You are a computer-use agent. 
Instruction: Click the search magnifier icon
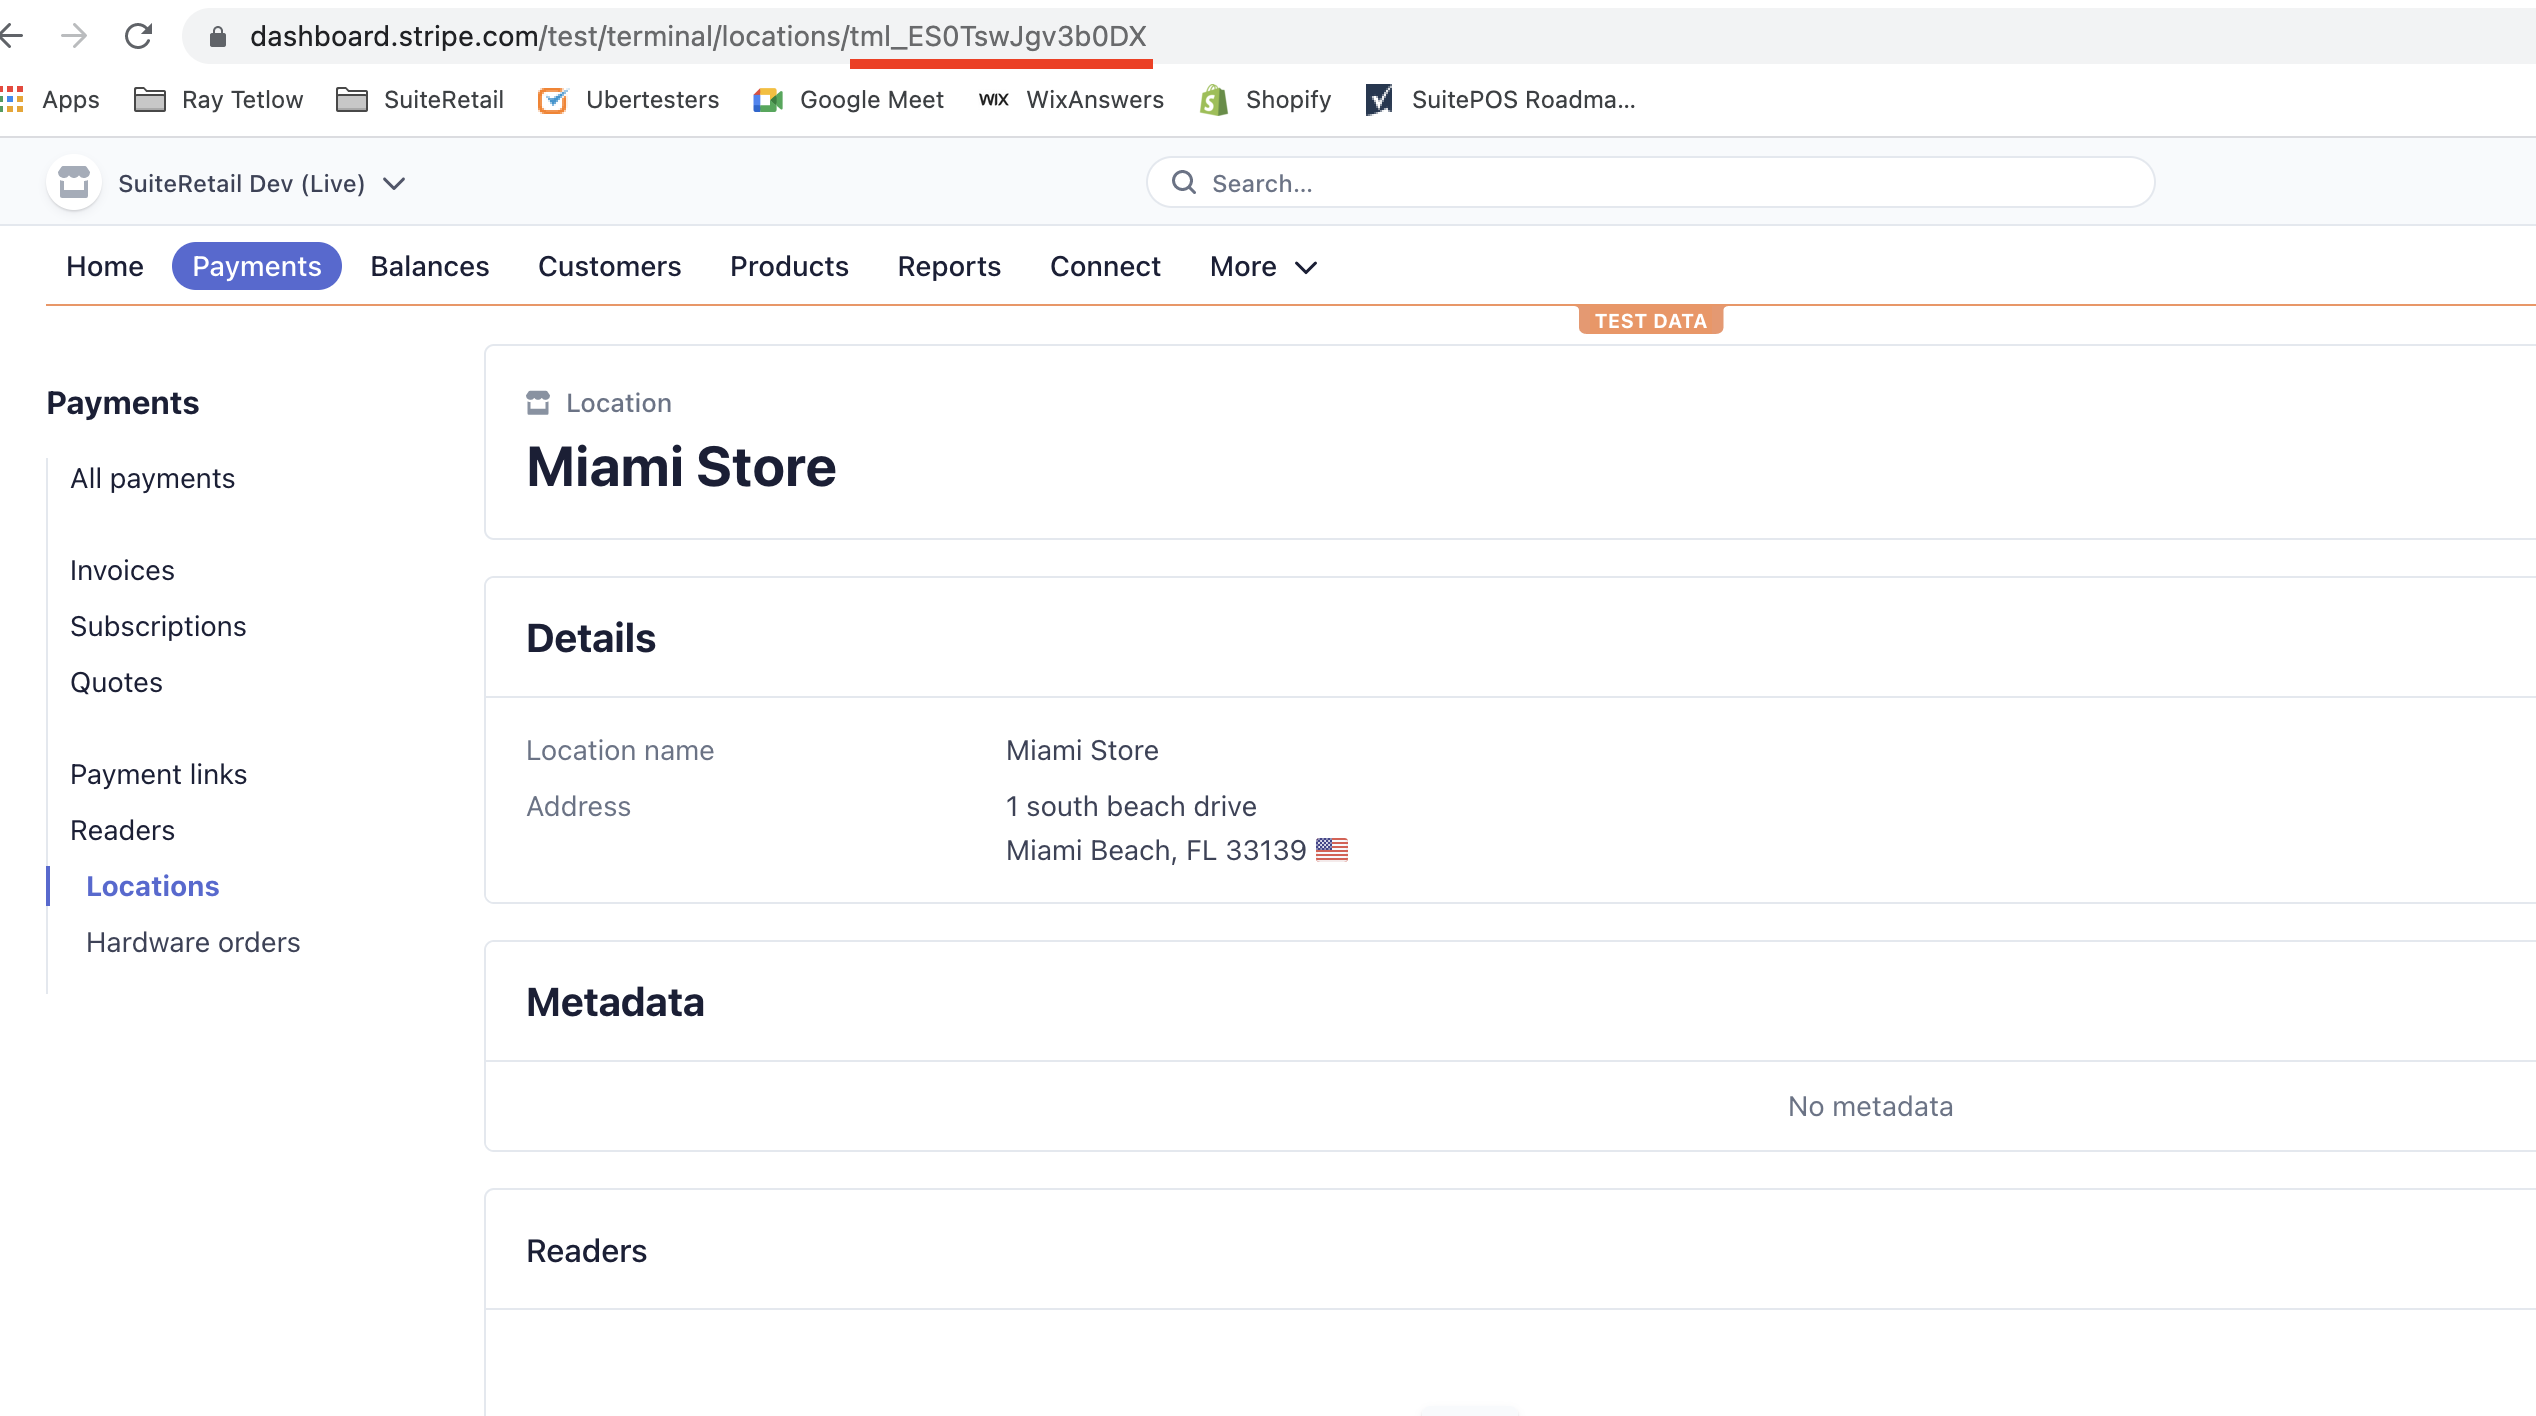(x=1184, y=182)
